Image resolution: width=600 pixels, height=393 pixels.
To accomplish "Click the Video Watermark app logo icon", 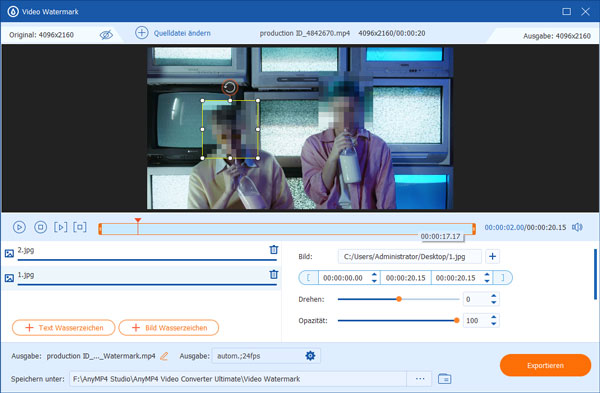I will [13, 11].
